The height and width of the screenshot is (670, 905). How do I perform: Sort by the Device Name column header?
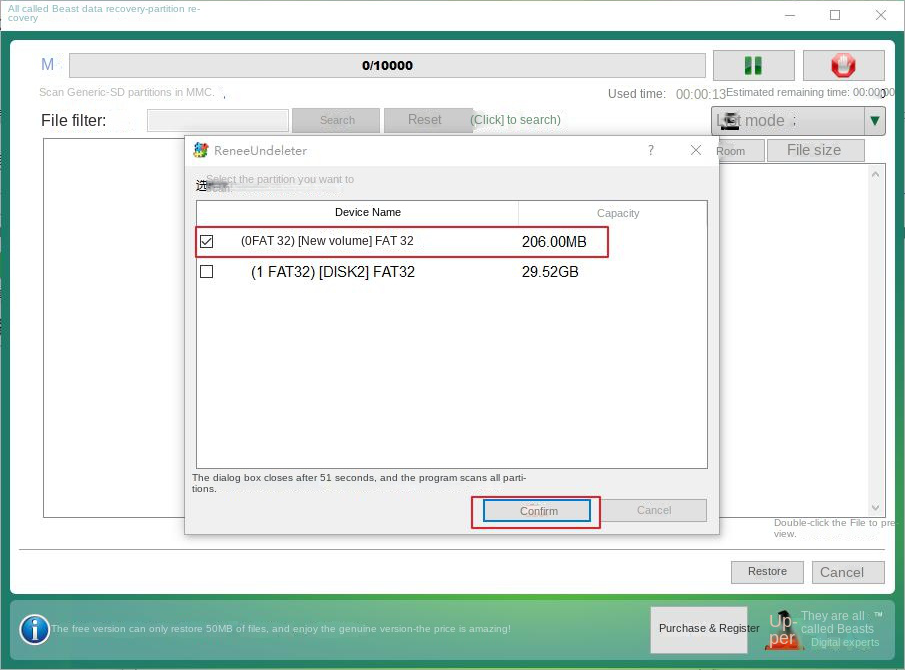(367, 212)
